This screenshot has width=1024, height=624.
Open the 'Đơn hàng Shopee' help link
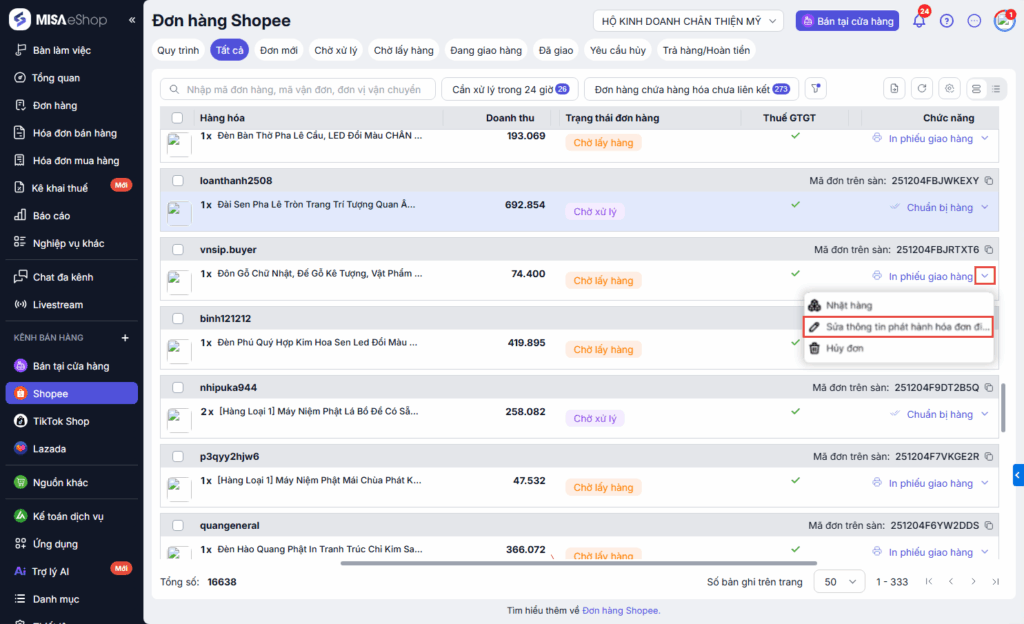pyautogui.click(x=620, y=610)
